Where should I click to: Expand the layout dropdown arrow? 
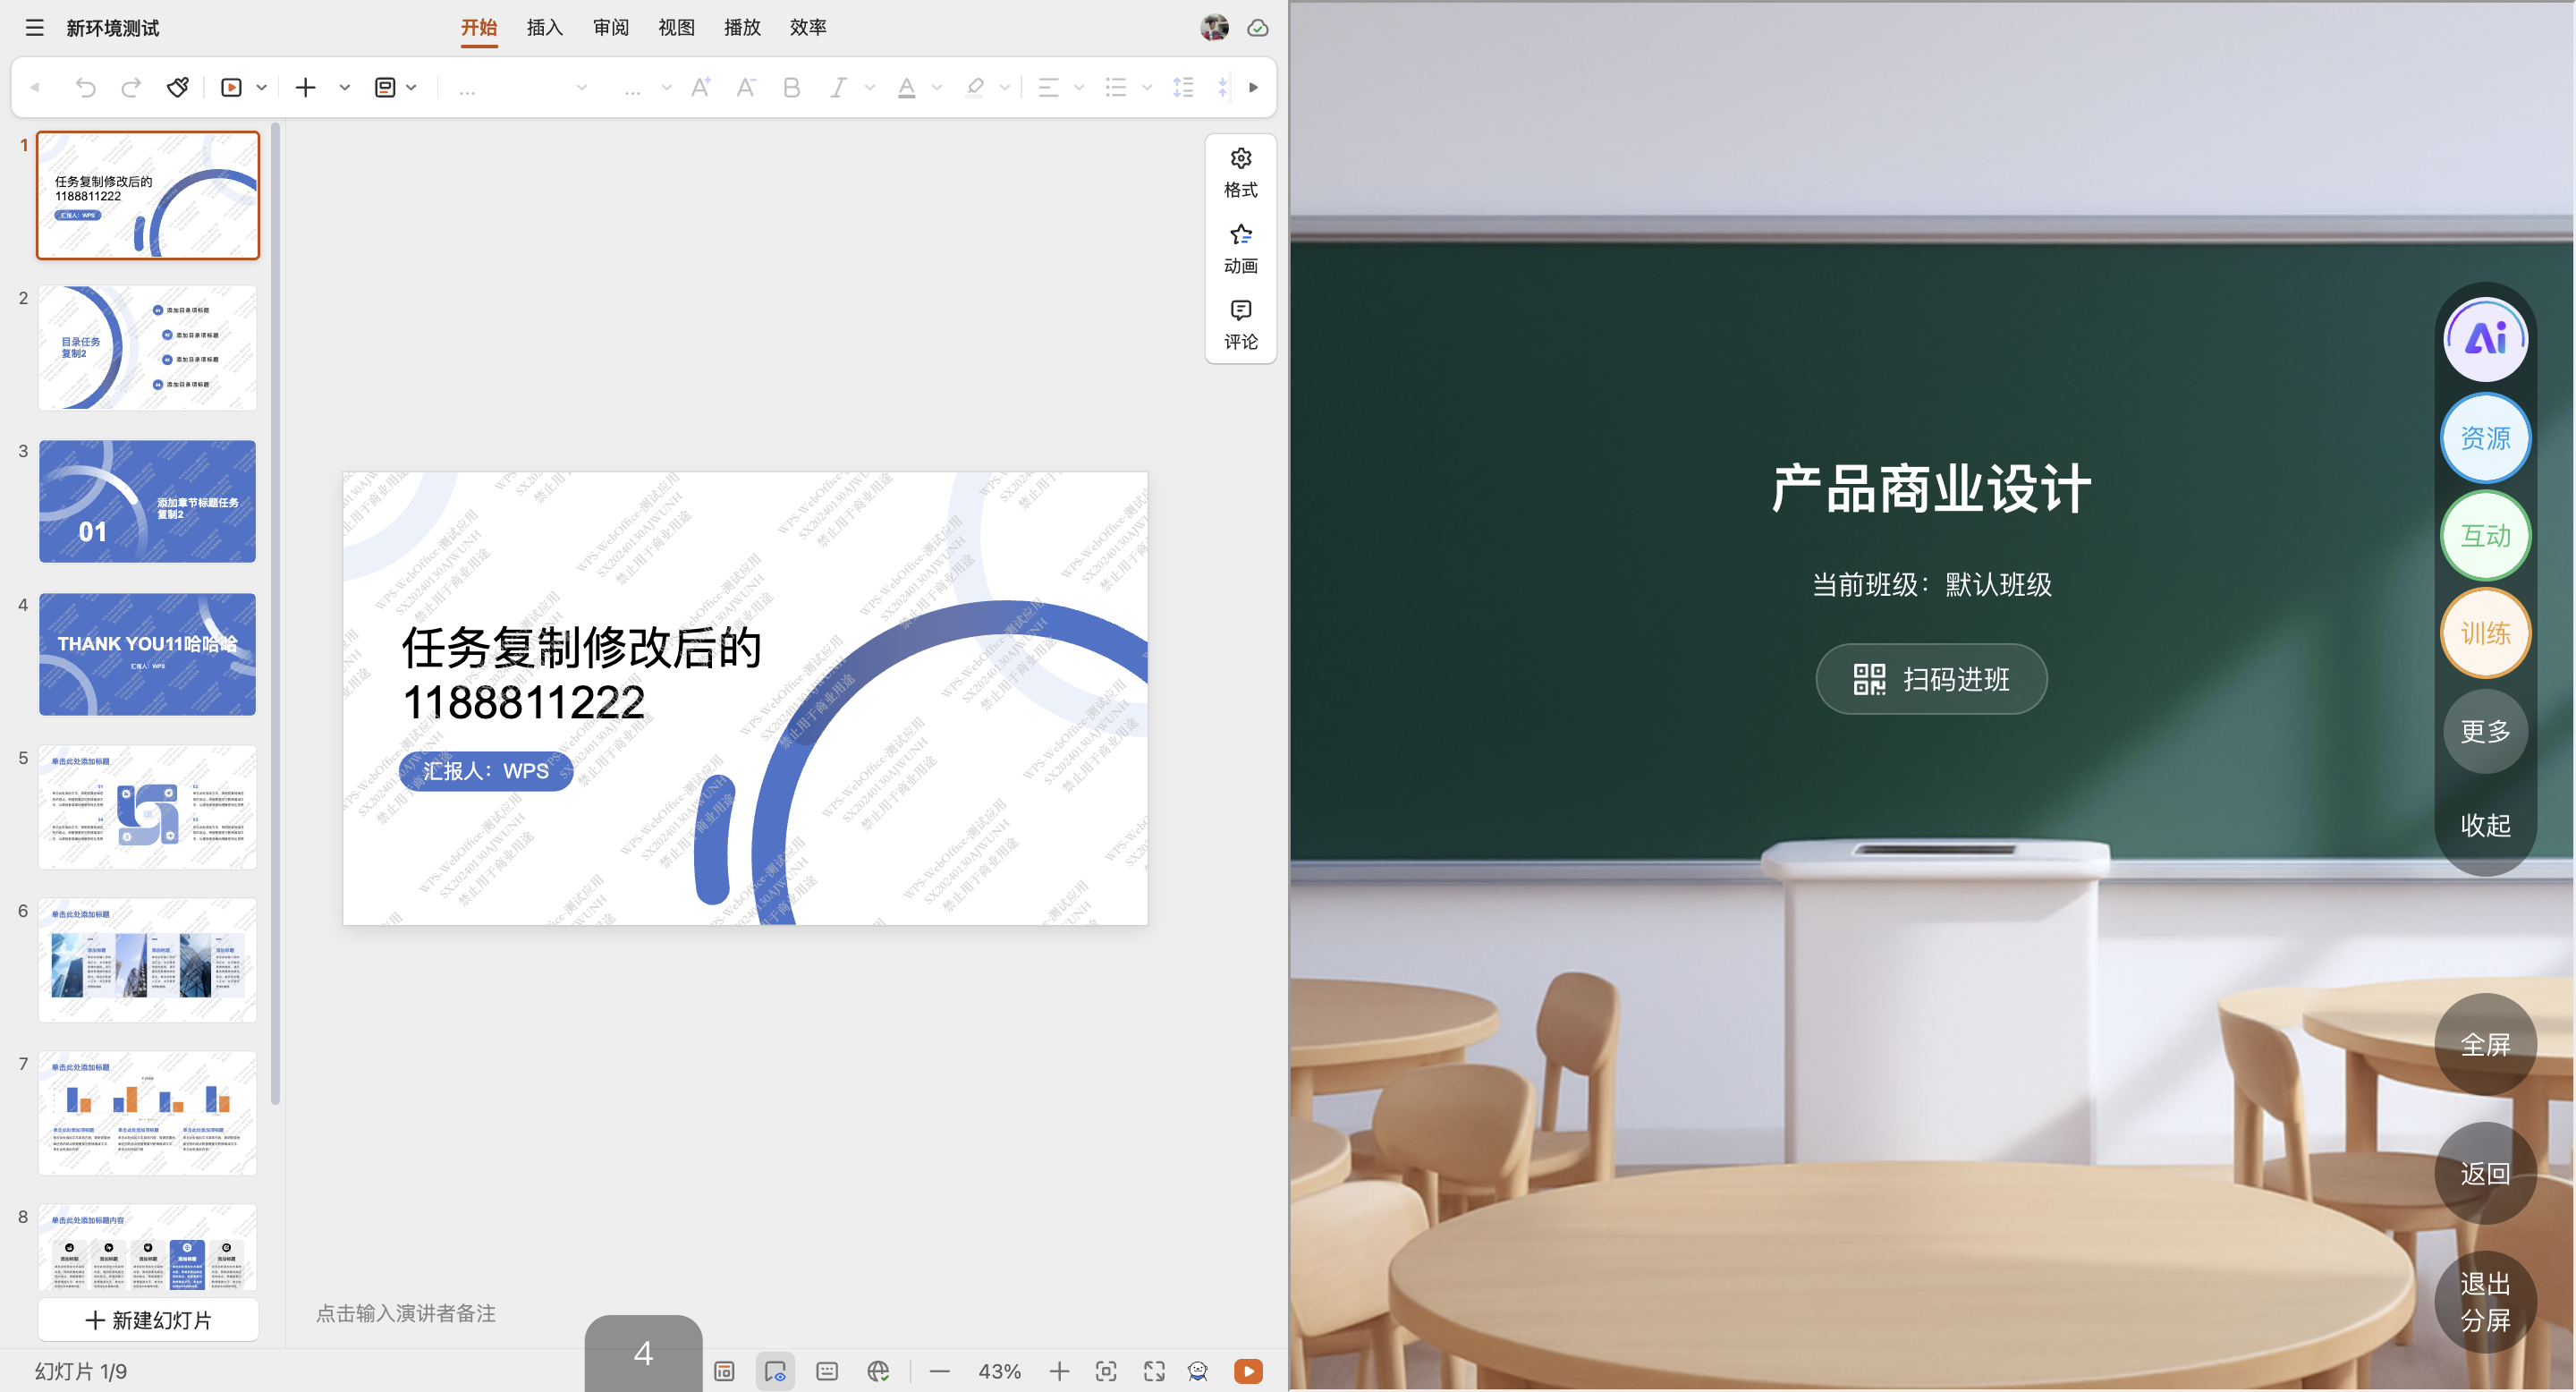pos(411,88)
